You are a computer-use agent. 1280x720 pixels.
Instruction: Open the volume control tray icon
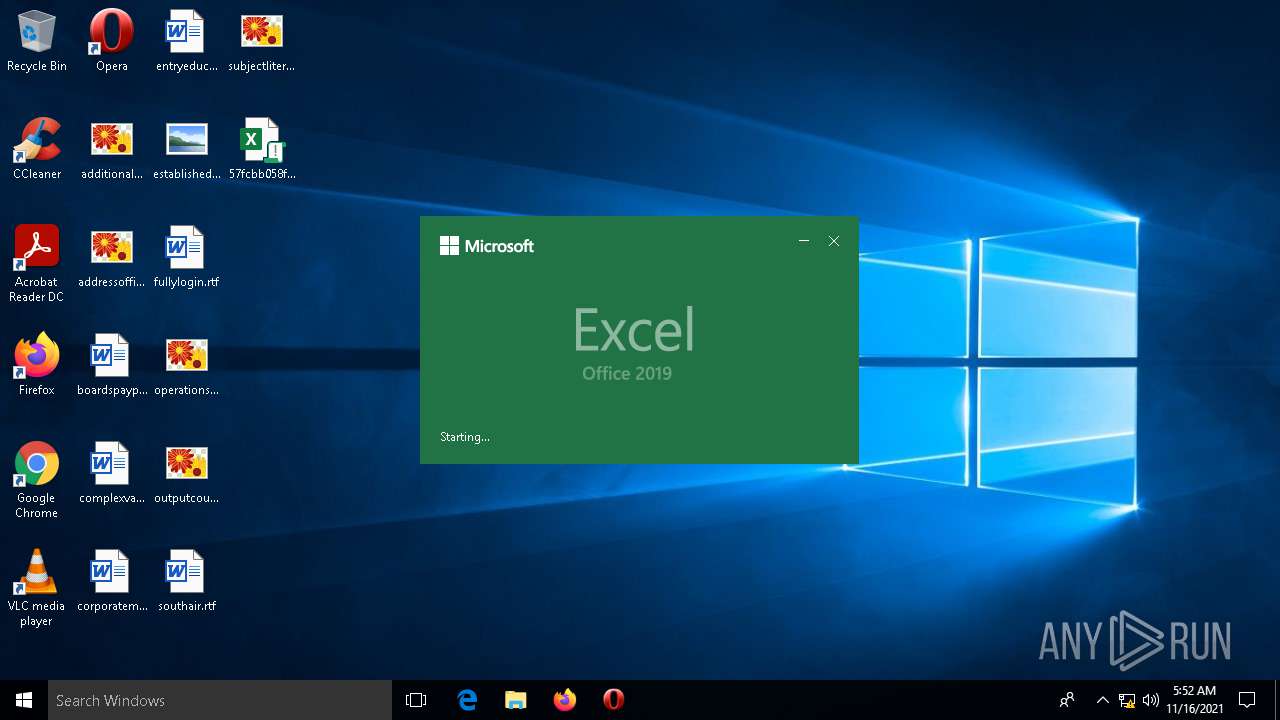1150,700
